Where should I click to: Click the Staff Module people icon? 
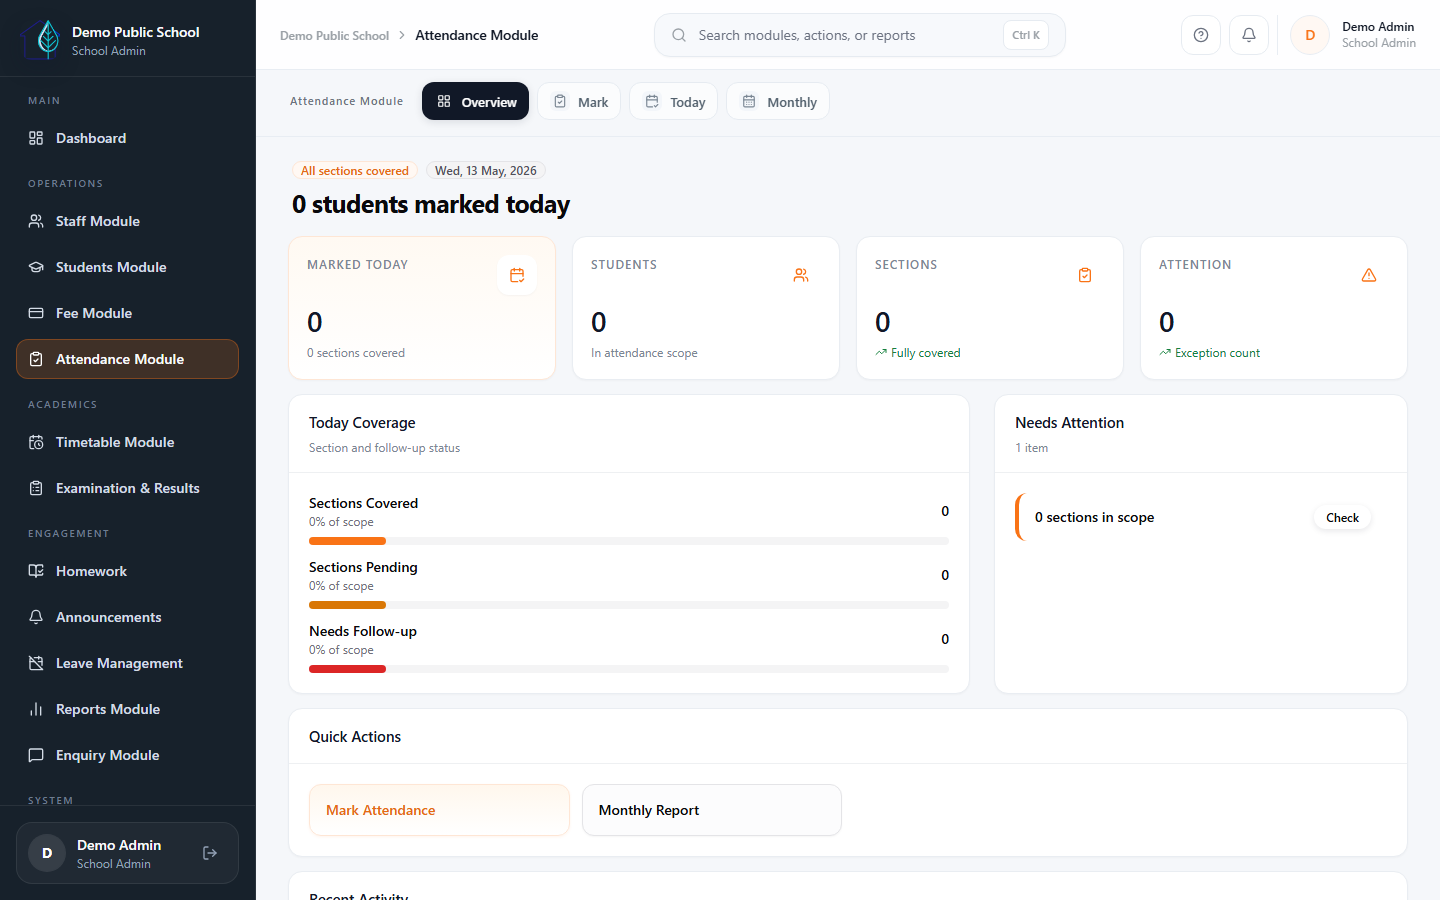(x=36, y=221)
